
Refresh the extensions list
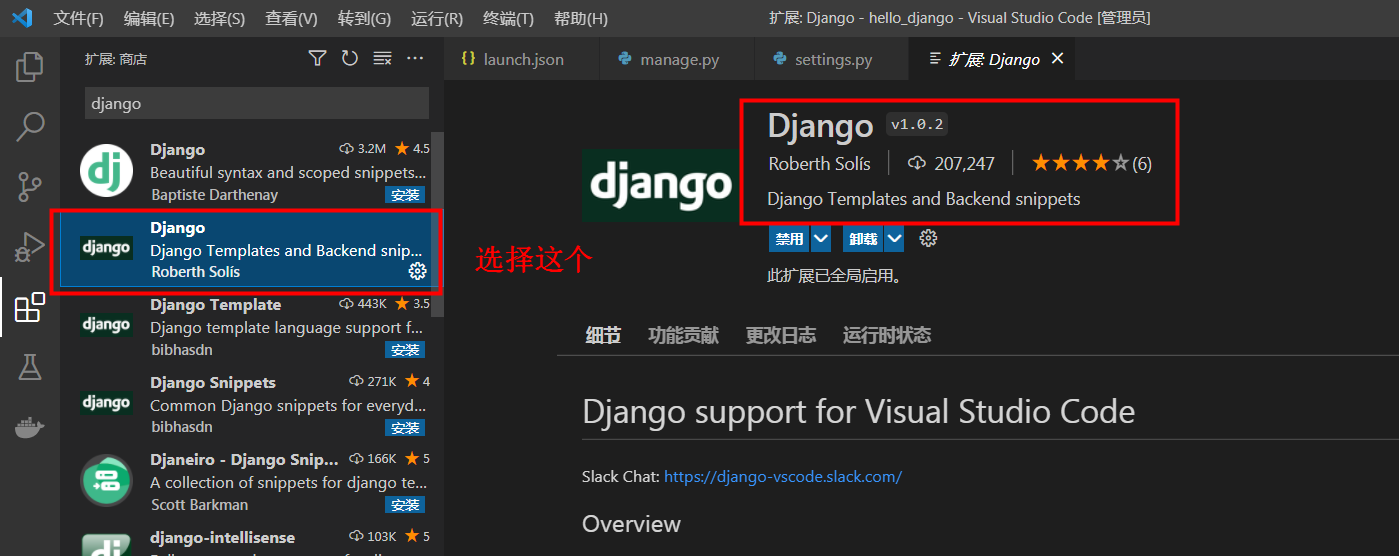349,59
